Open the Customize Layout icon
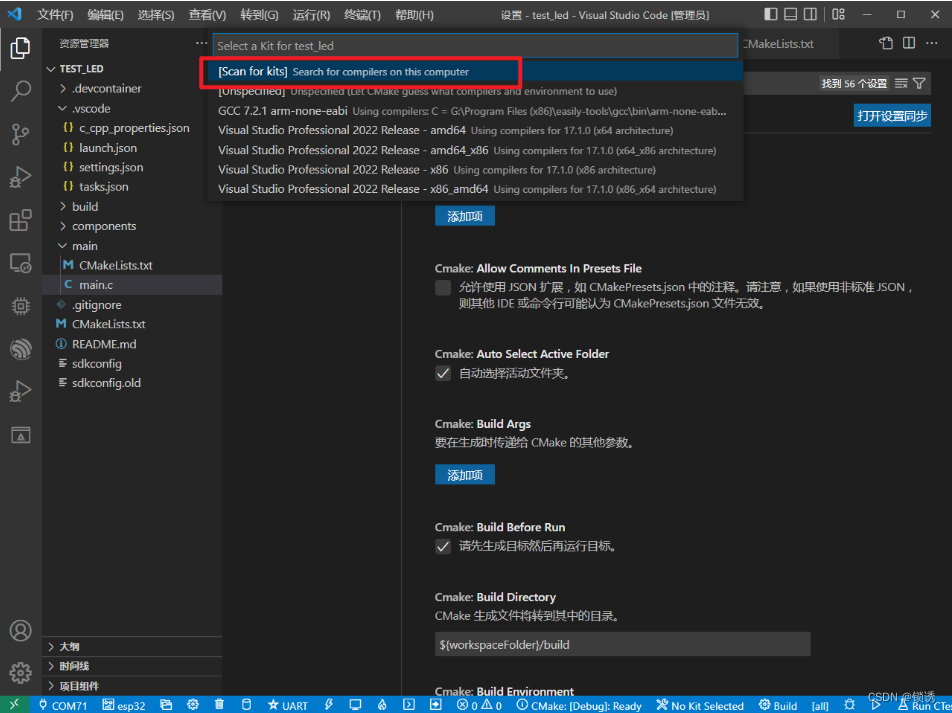 (838, 14)
